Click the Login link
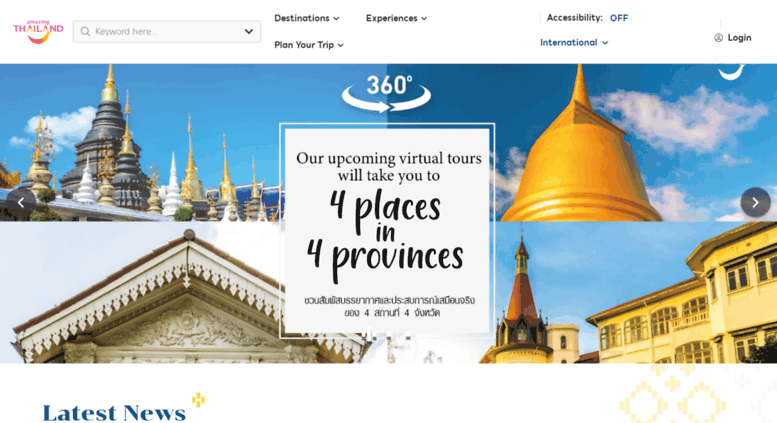Viewport: 777px width, 423px height. click(x=739, y=38)
